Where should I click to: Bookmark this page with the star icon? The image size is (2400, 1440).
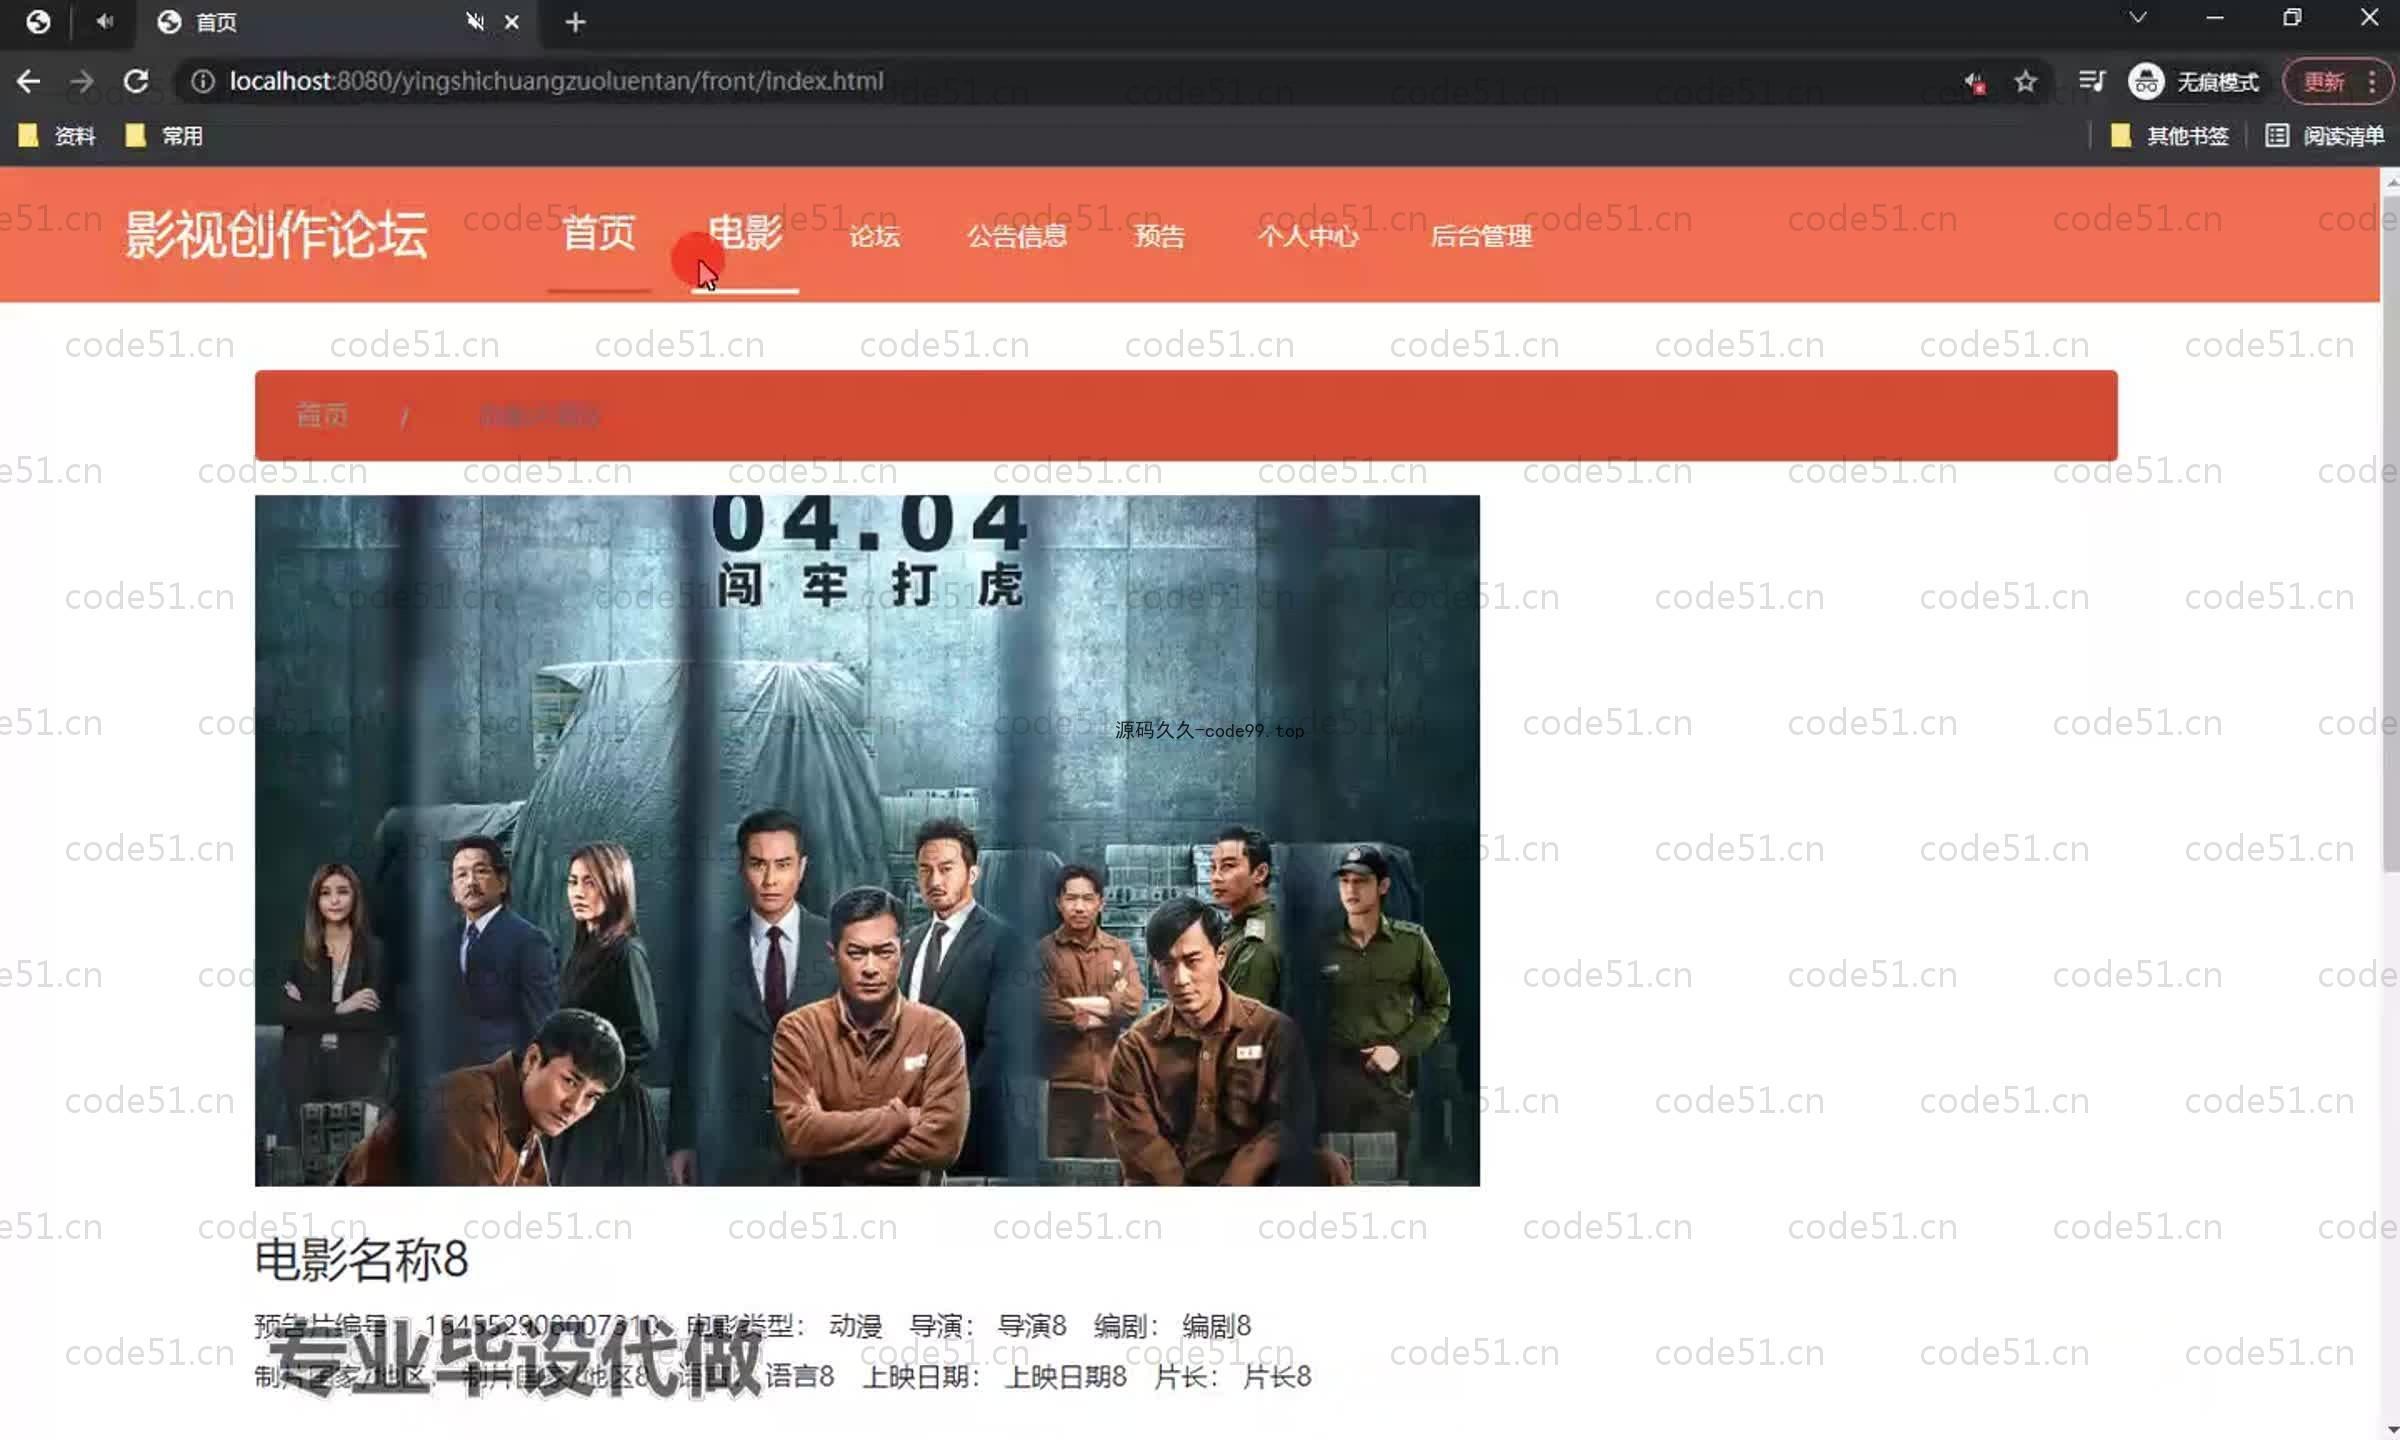[x=2025, y=81]
